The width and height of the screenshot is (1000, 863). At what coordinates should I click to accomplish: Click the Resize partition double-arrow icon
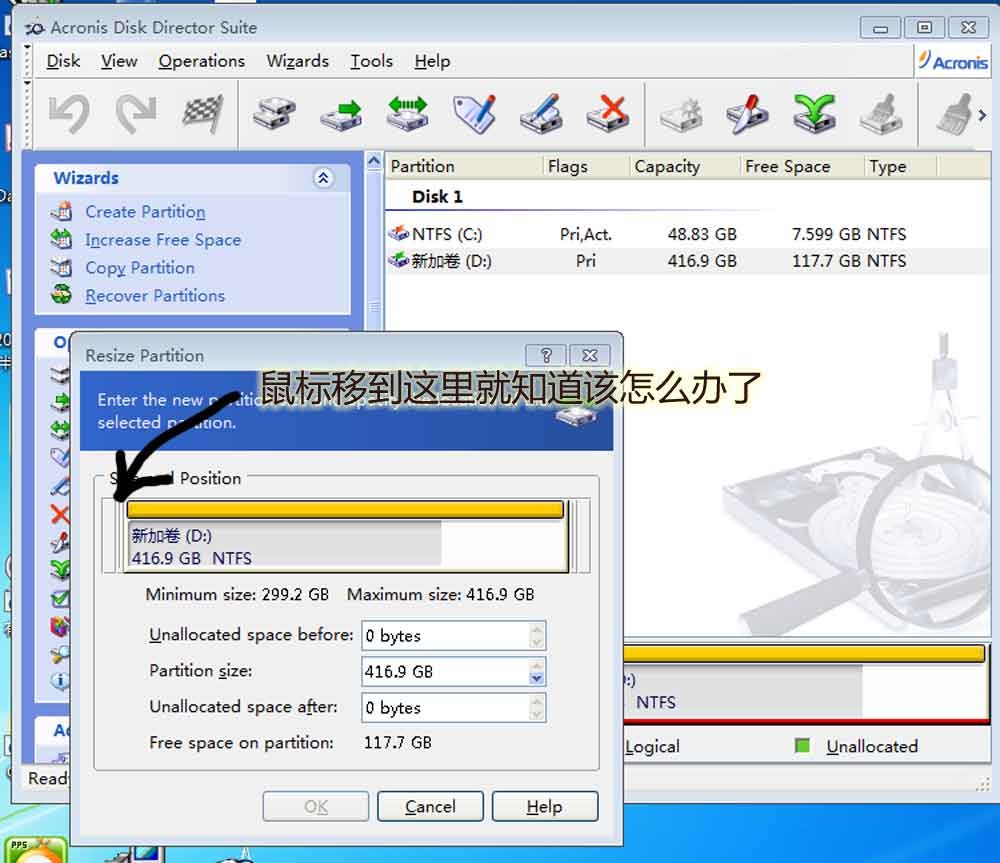(x=408, y=112)
